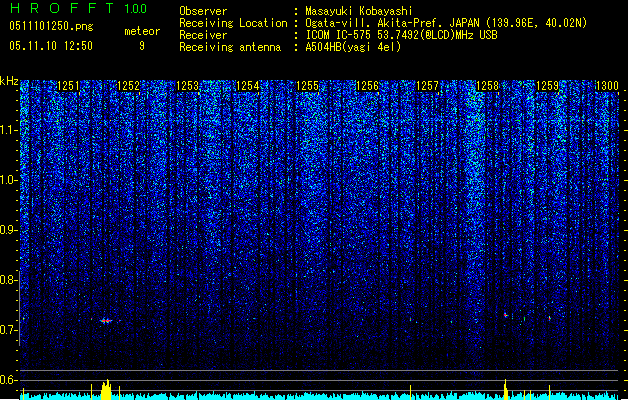Click the Observer field label
Viewport: 629px width, 400px height.
point(203,11)
